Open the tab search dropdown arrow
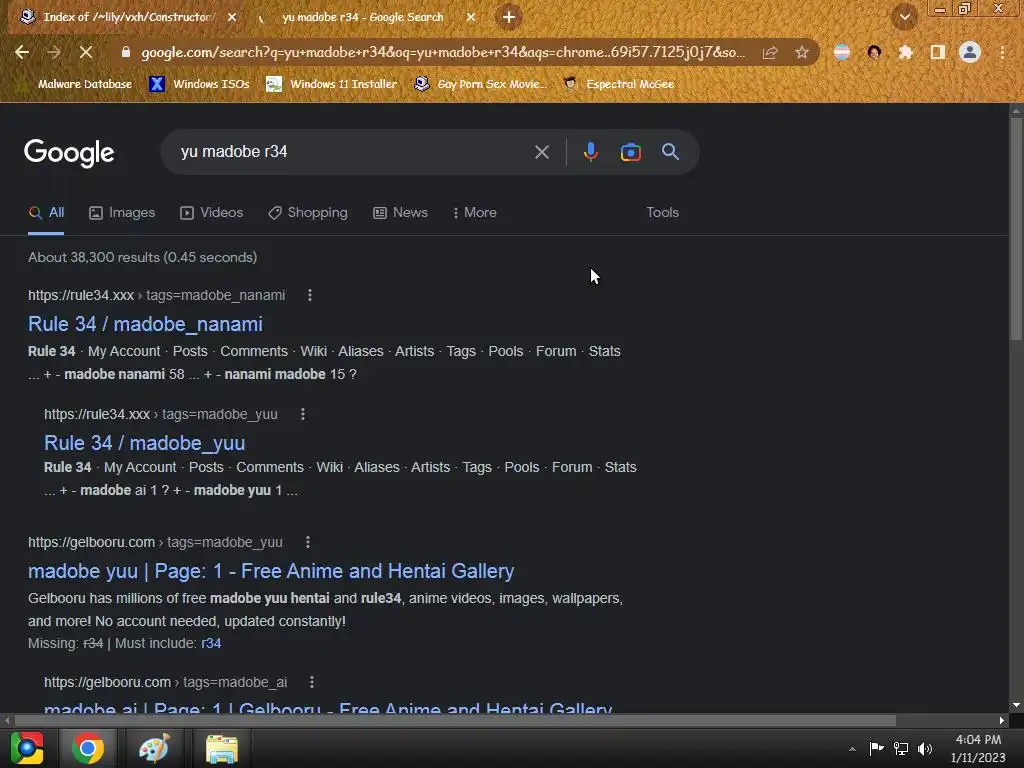 (904, 17)
